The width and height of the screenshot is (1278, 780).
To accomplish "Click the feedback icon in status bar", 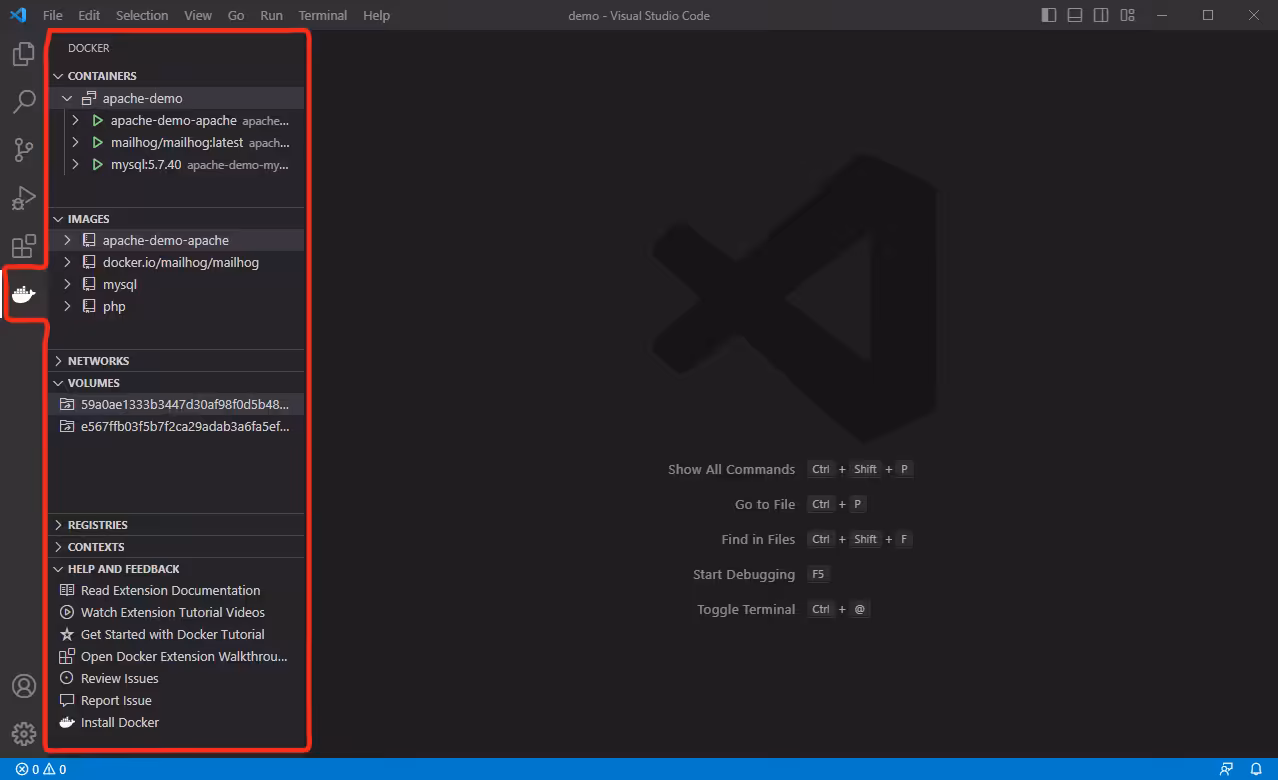I will tap(1226, 769).
